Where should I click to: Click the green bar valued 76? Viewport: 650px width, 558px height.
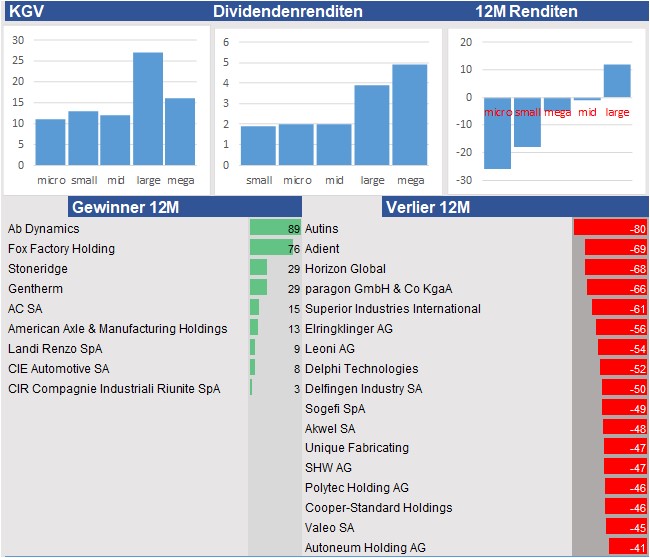tap(272, 247)
